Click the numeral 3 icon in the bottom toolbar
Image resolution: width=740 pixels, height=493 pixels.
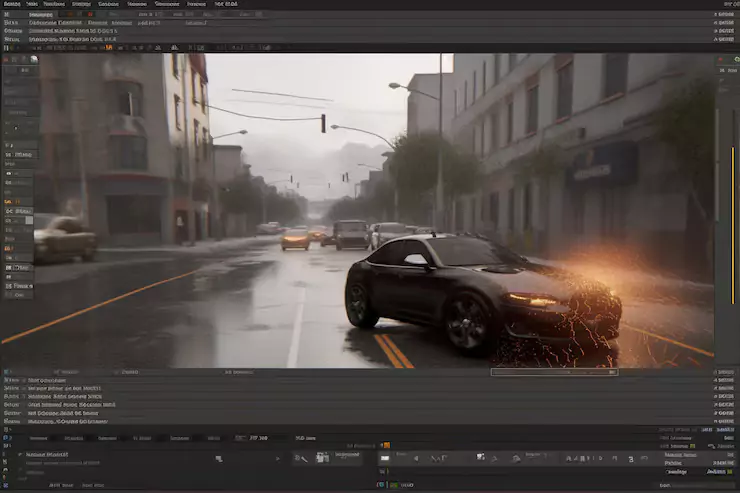point(631,459)
